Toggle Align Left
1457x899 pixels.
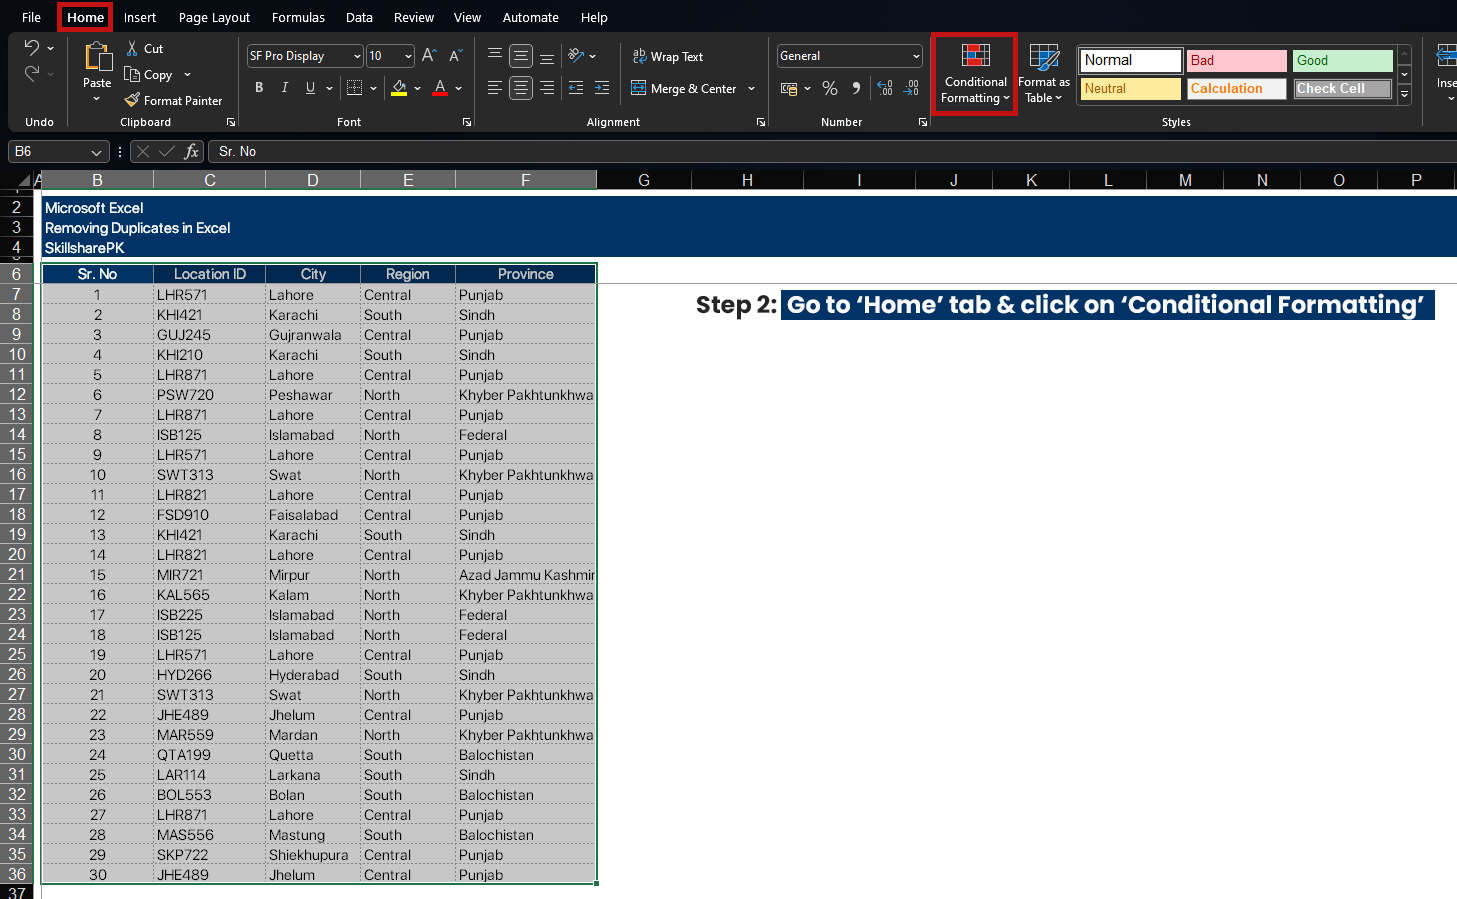pyautogui.click(x=495, y=88)
